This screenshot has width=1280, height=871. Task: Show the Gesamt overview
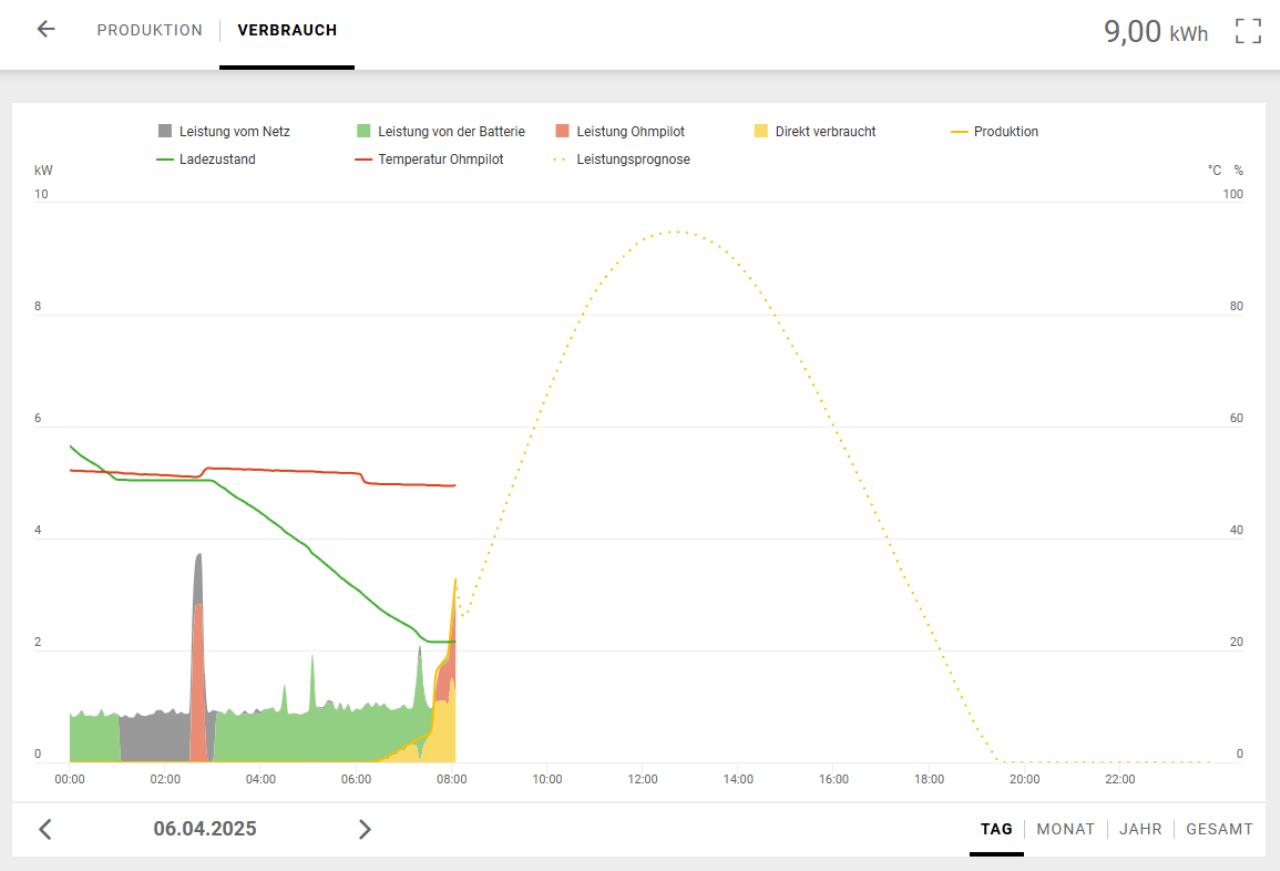click(x=1219, y=829)
